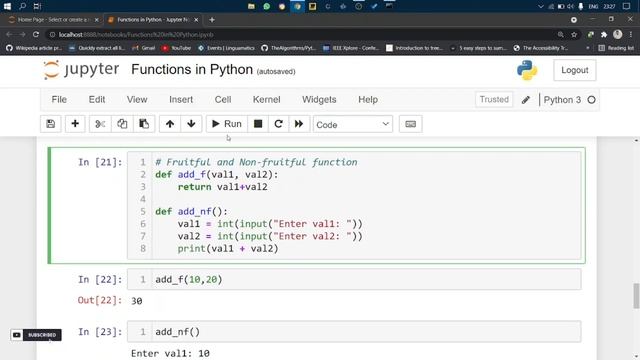Save notebook with floppy disk icon

coord(51,124)
